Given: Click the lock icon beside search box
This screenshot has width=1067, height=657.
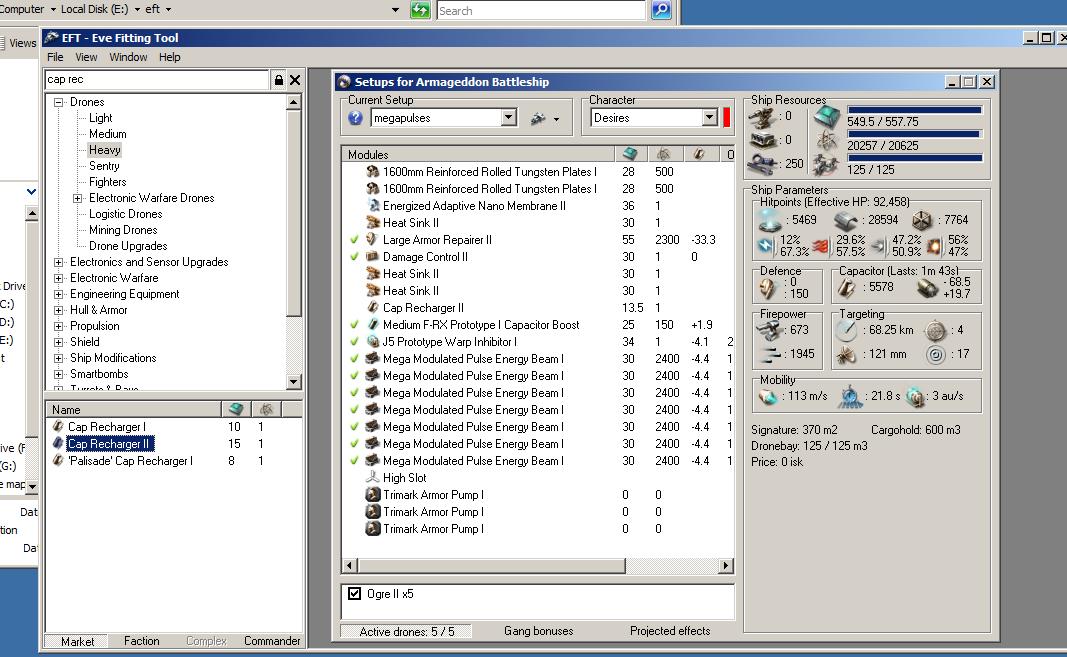Looking at the screenshot, I should [x=278, y=80].
